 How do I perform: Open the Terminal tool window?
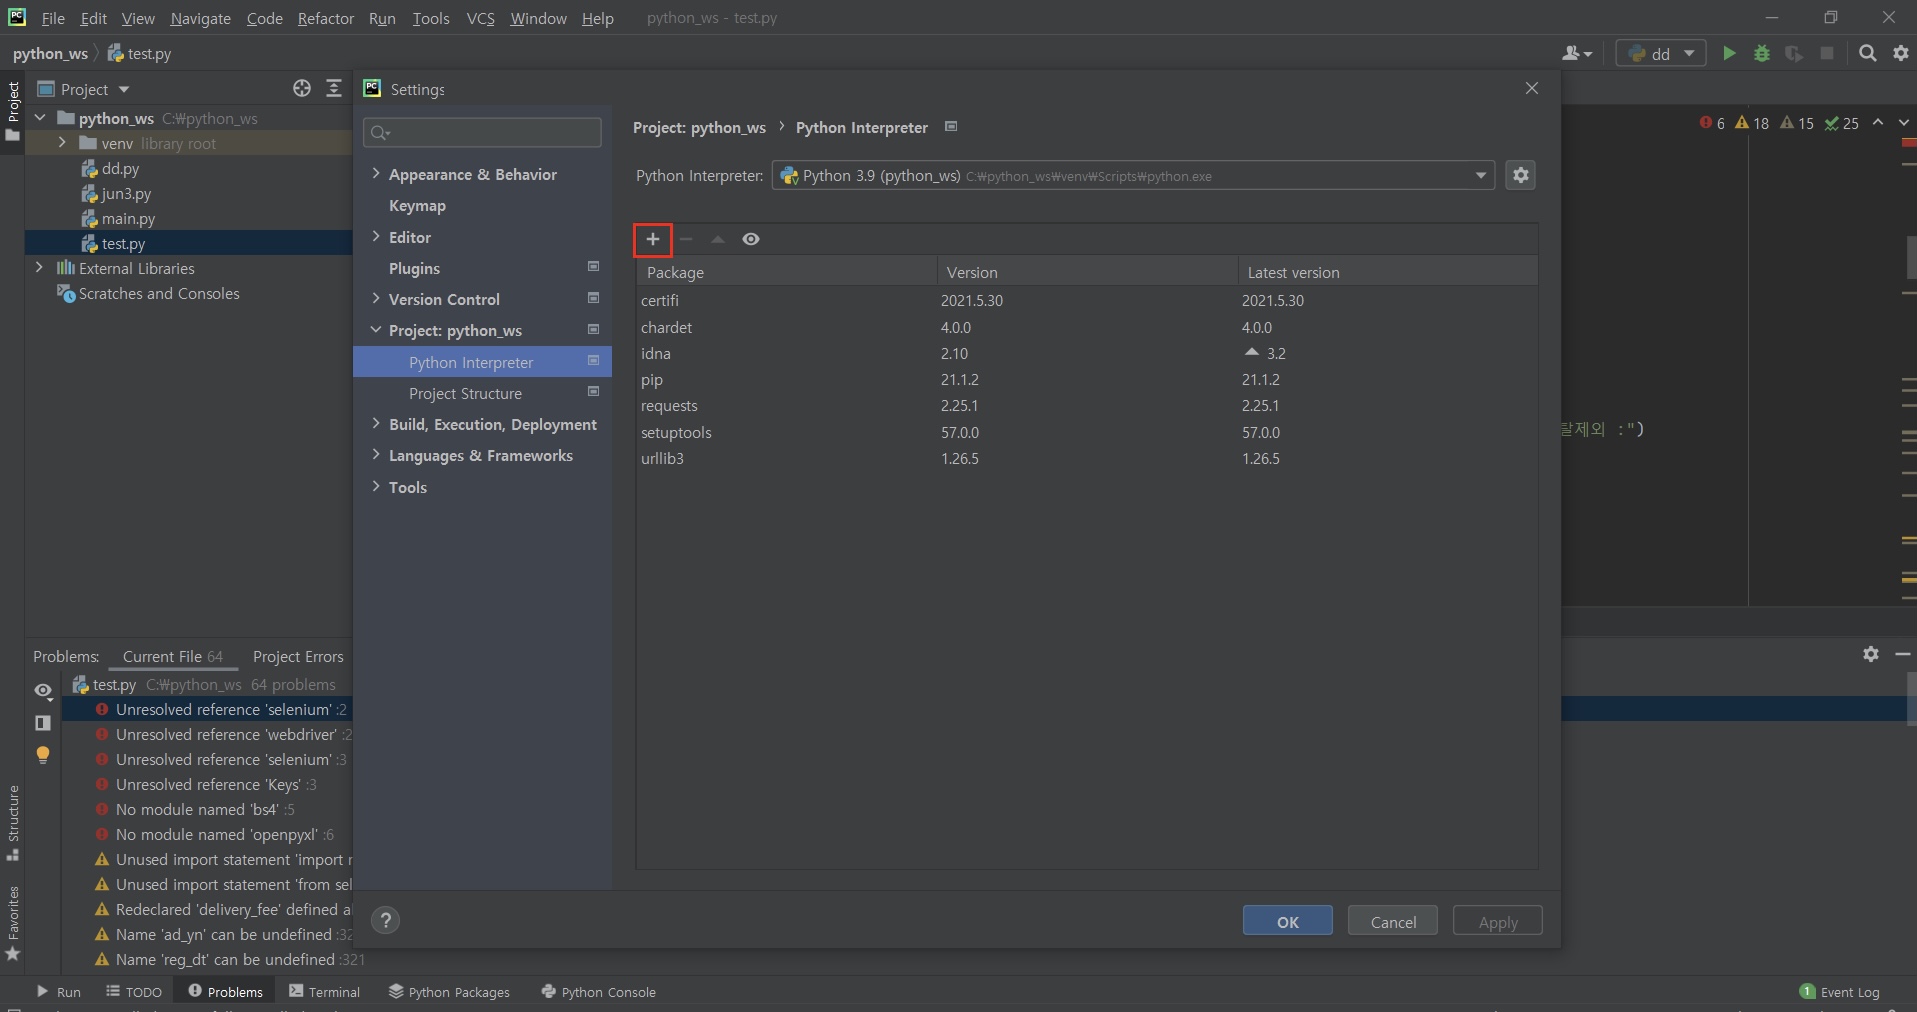point(324,991)
